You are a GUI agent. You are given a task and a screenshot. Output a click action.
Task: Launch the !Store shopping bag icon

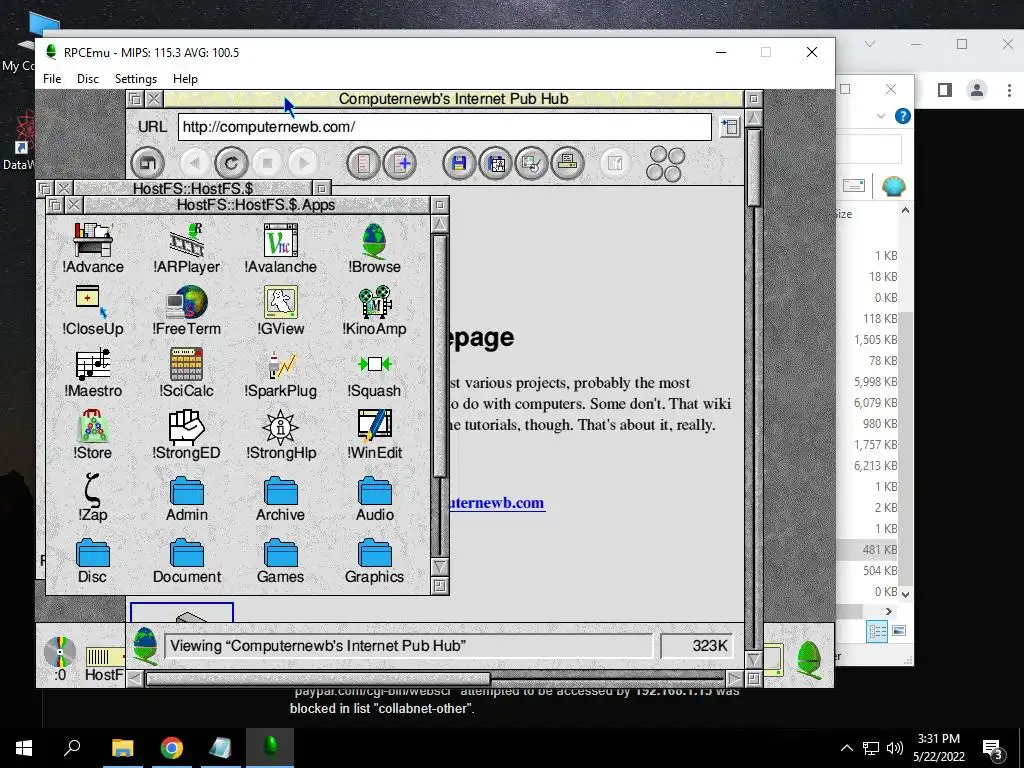93,434
